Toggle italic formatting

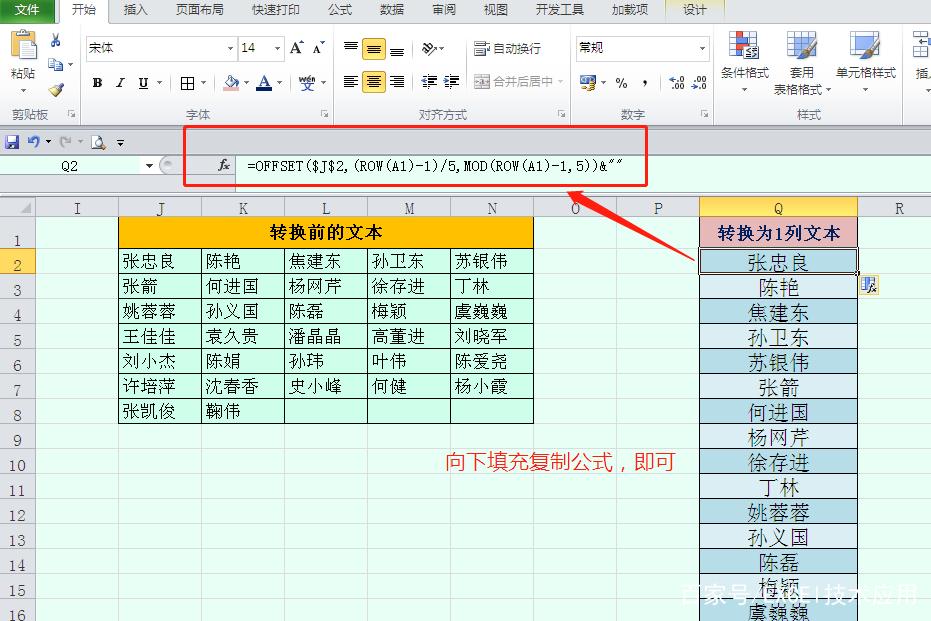tap(121, 83)
